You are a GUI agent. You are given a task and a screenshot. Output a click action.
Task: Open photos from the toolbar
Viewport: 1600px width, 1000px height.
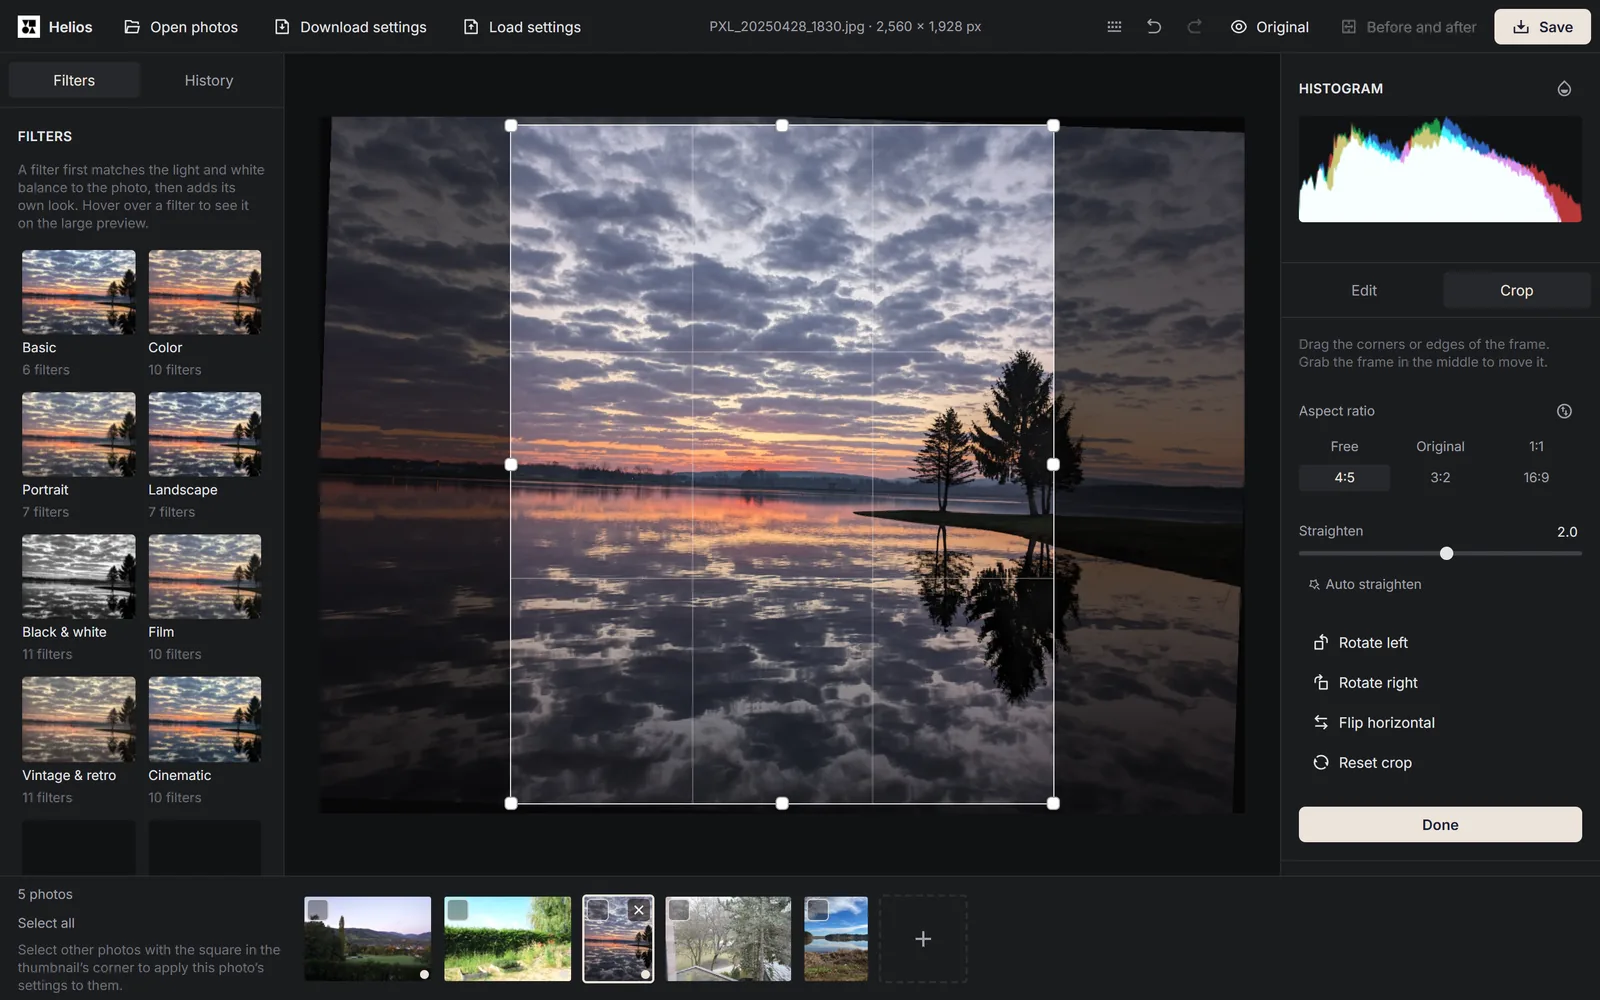click(181, 27)
